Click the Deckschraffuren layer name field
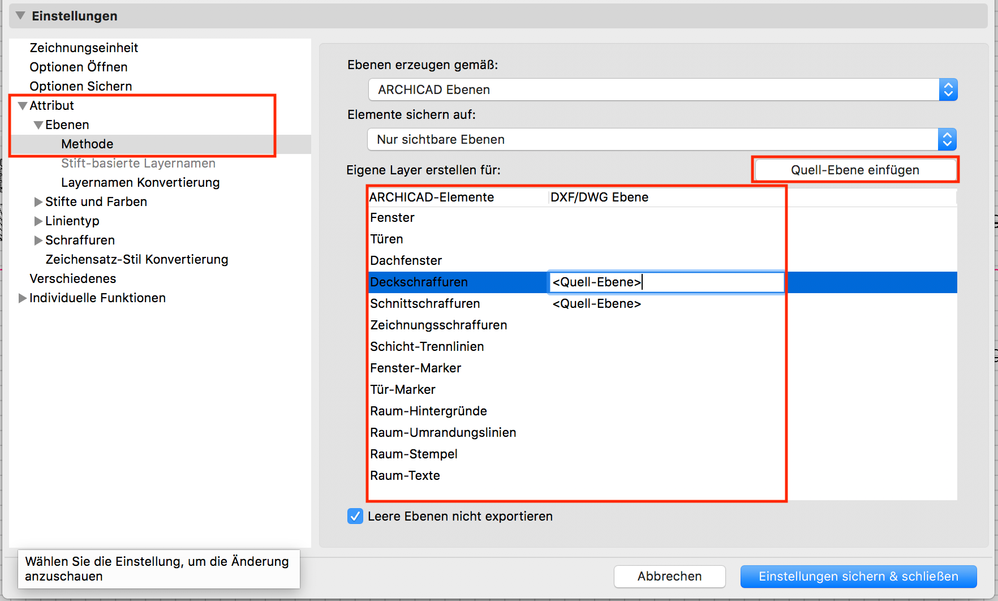The image size is (998, 601). (665, 282)
